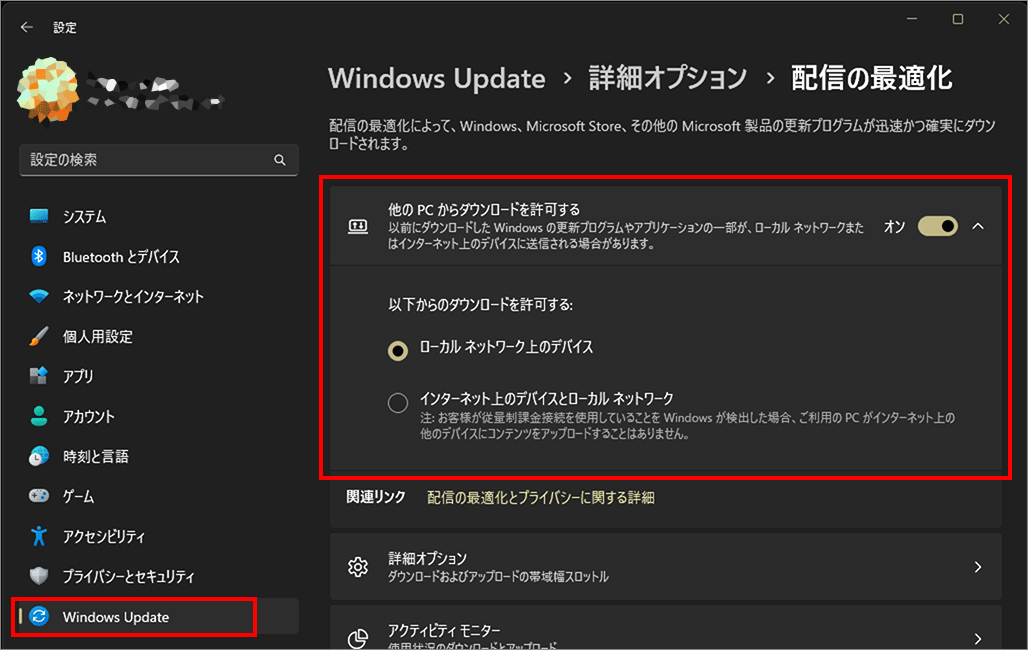Click 詳細オプション row title text
1028x650 pixels.
click(427, 558)
